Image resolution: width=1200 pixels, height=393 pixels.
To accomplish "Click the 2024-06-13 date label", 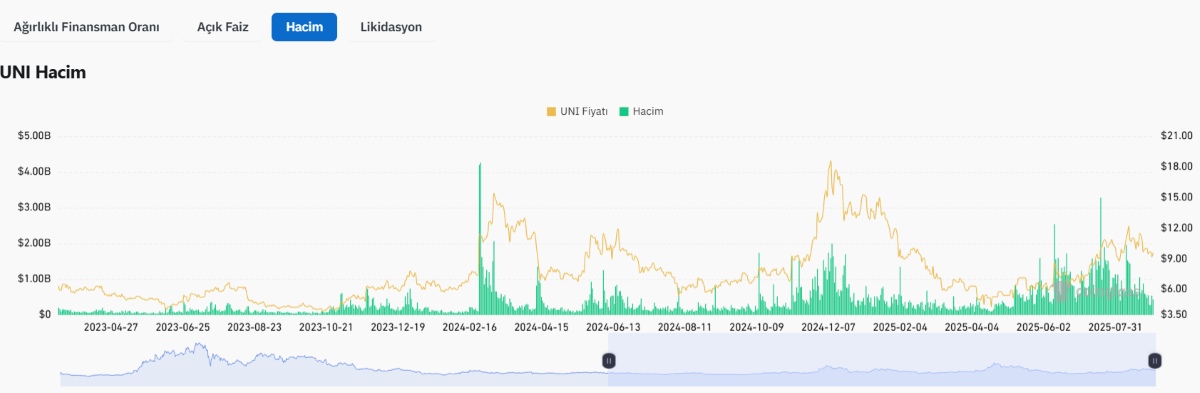I will pyautogui.click(x=613, y=327).
